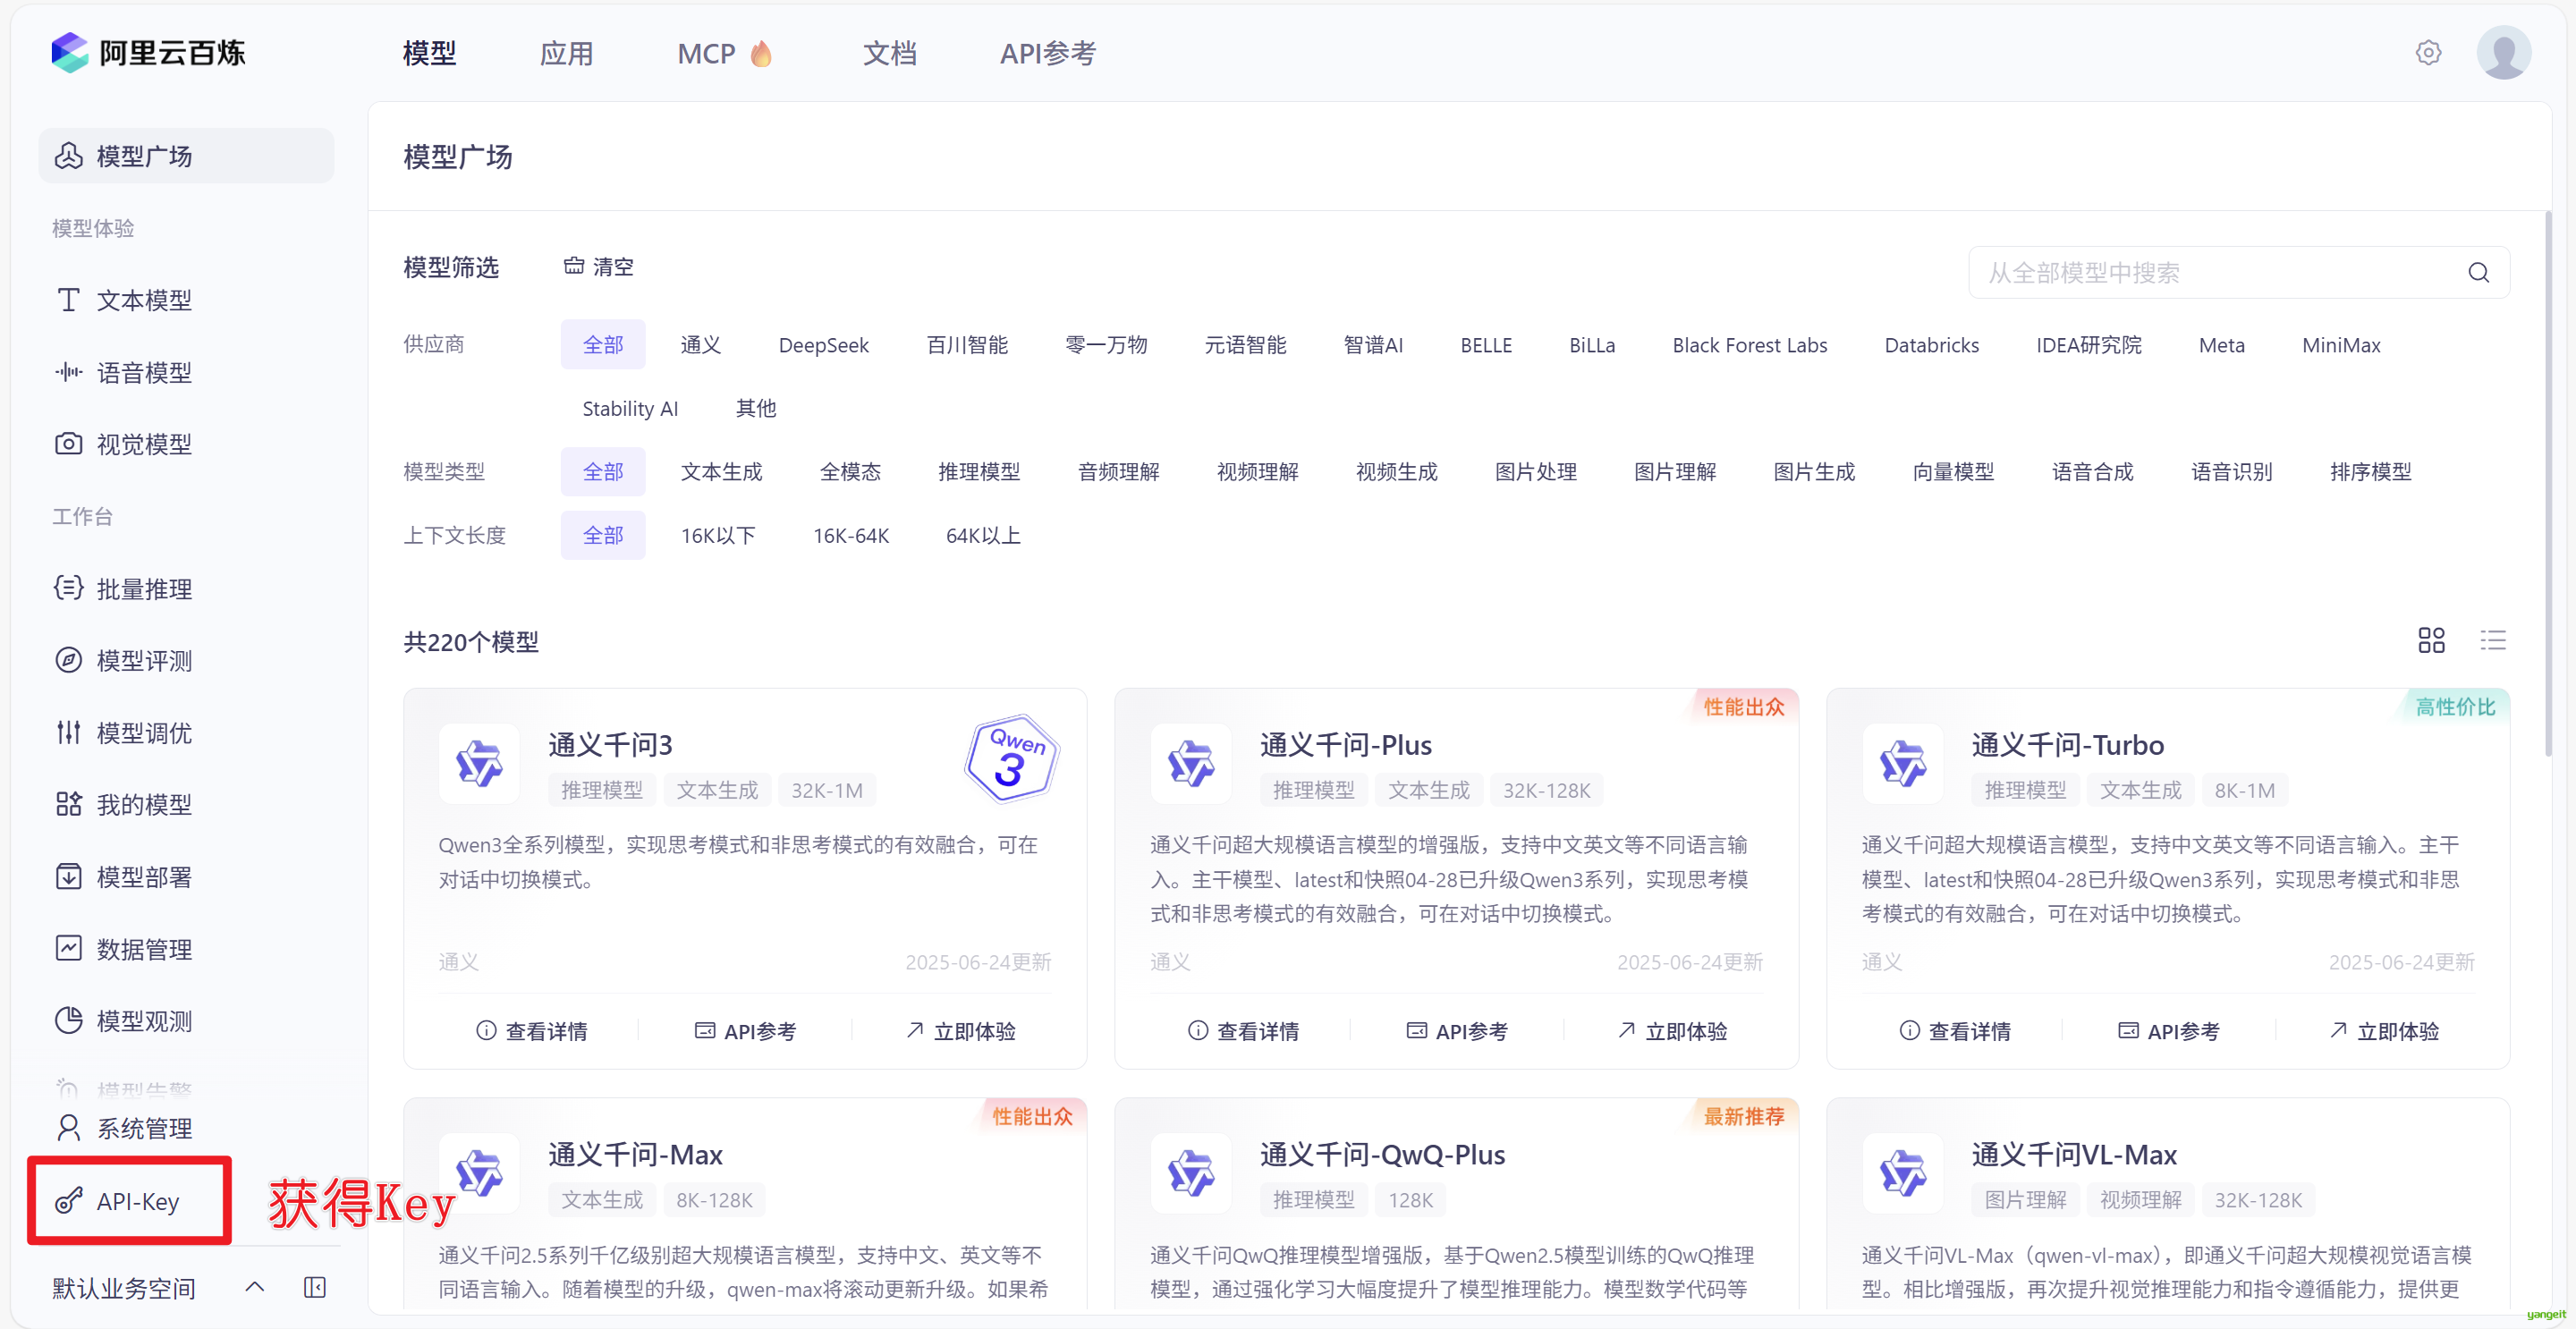The image size is (2576, 1329).
Task: Click the 通义千问-Max model logo
Action: click(x=479, y=1173)
